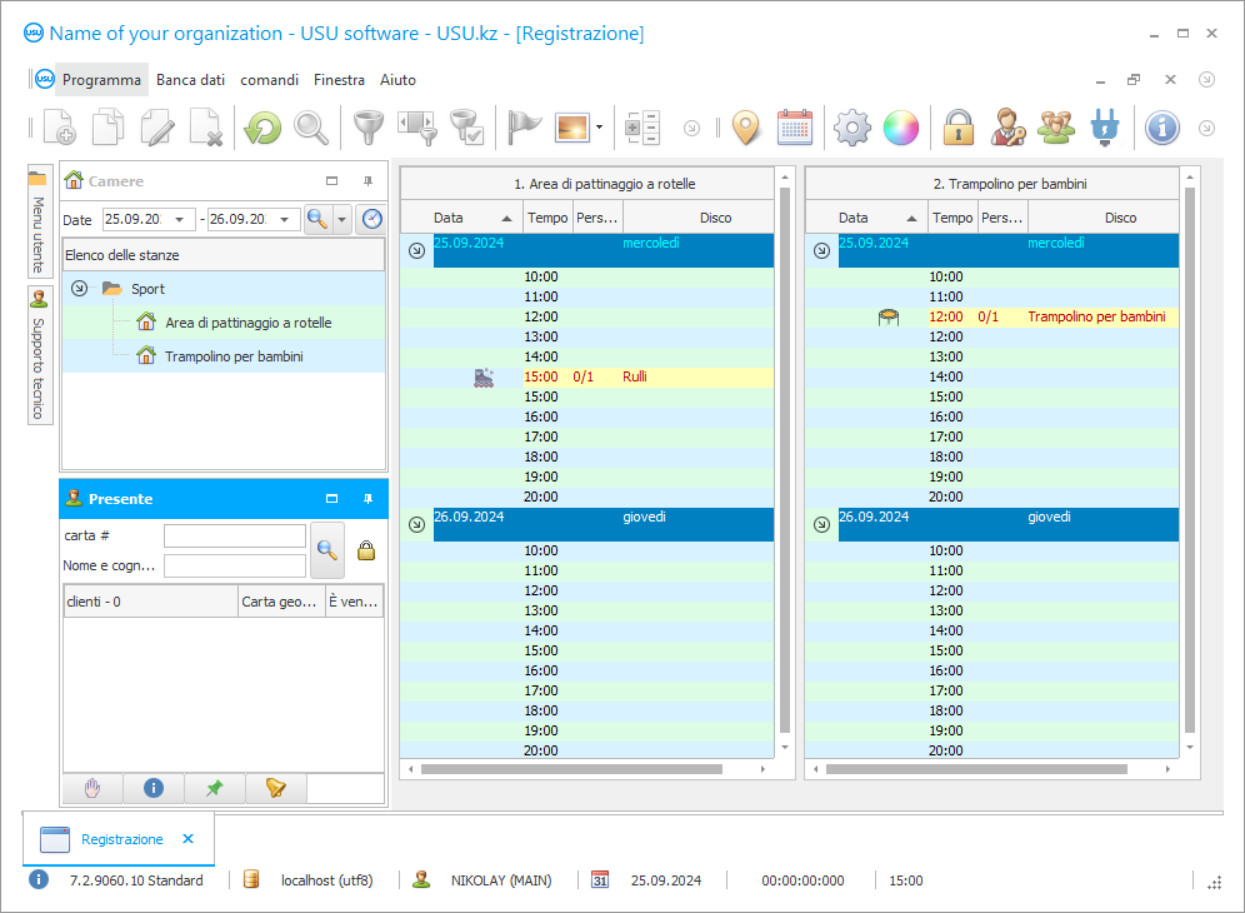Click the carta # input field
The image size is (1245, 913).
[235, 536]
